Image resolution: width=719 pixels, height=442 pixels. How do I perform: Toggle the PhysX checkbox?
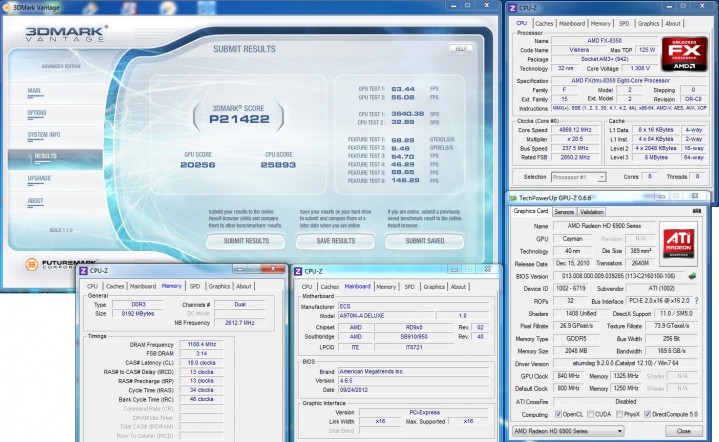click(619, 414)
